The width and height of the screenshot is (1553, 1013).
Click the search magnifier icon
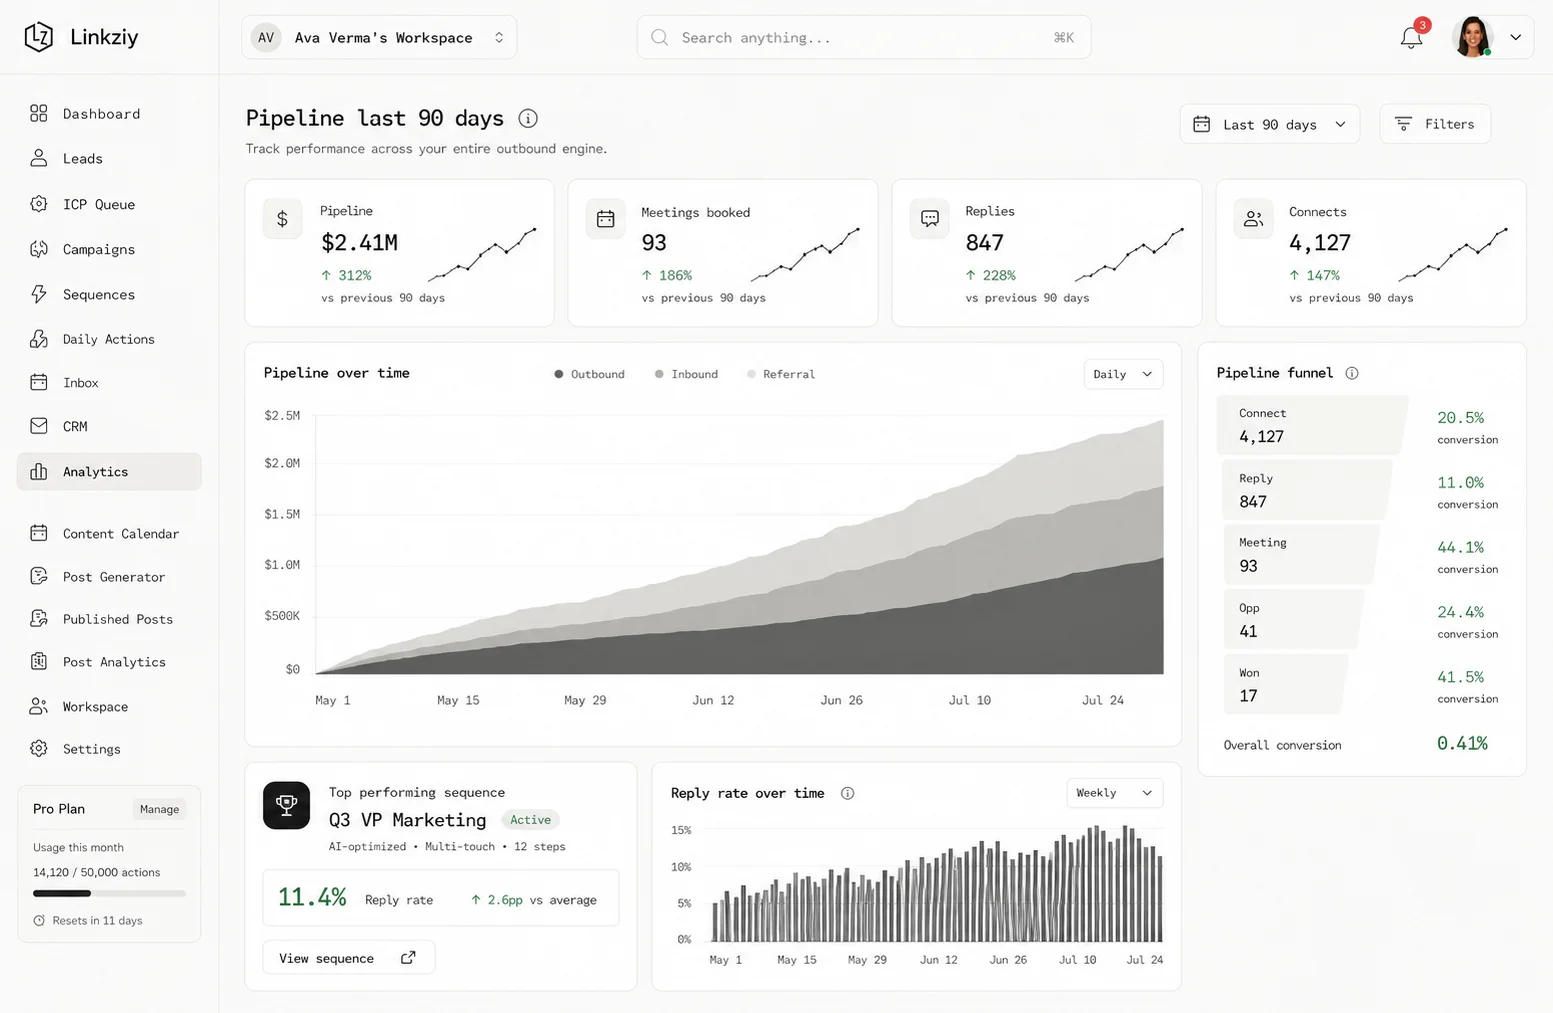(x=660, y=38)
